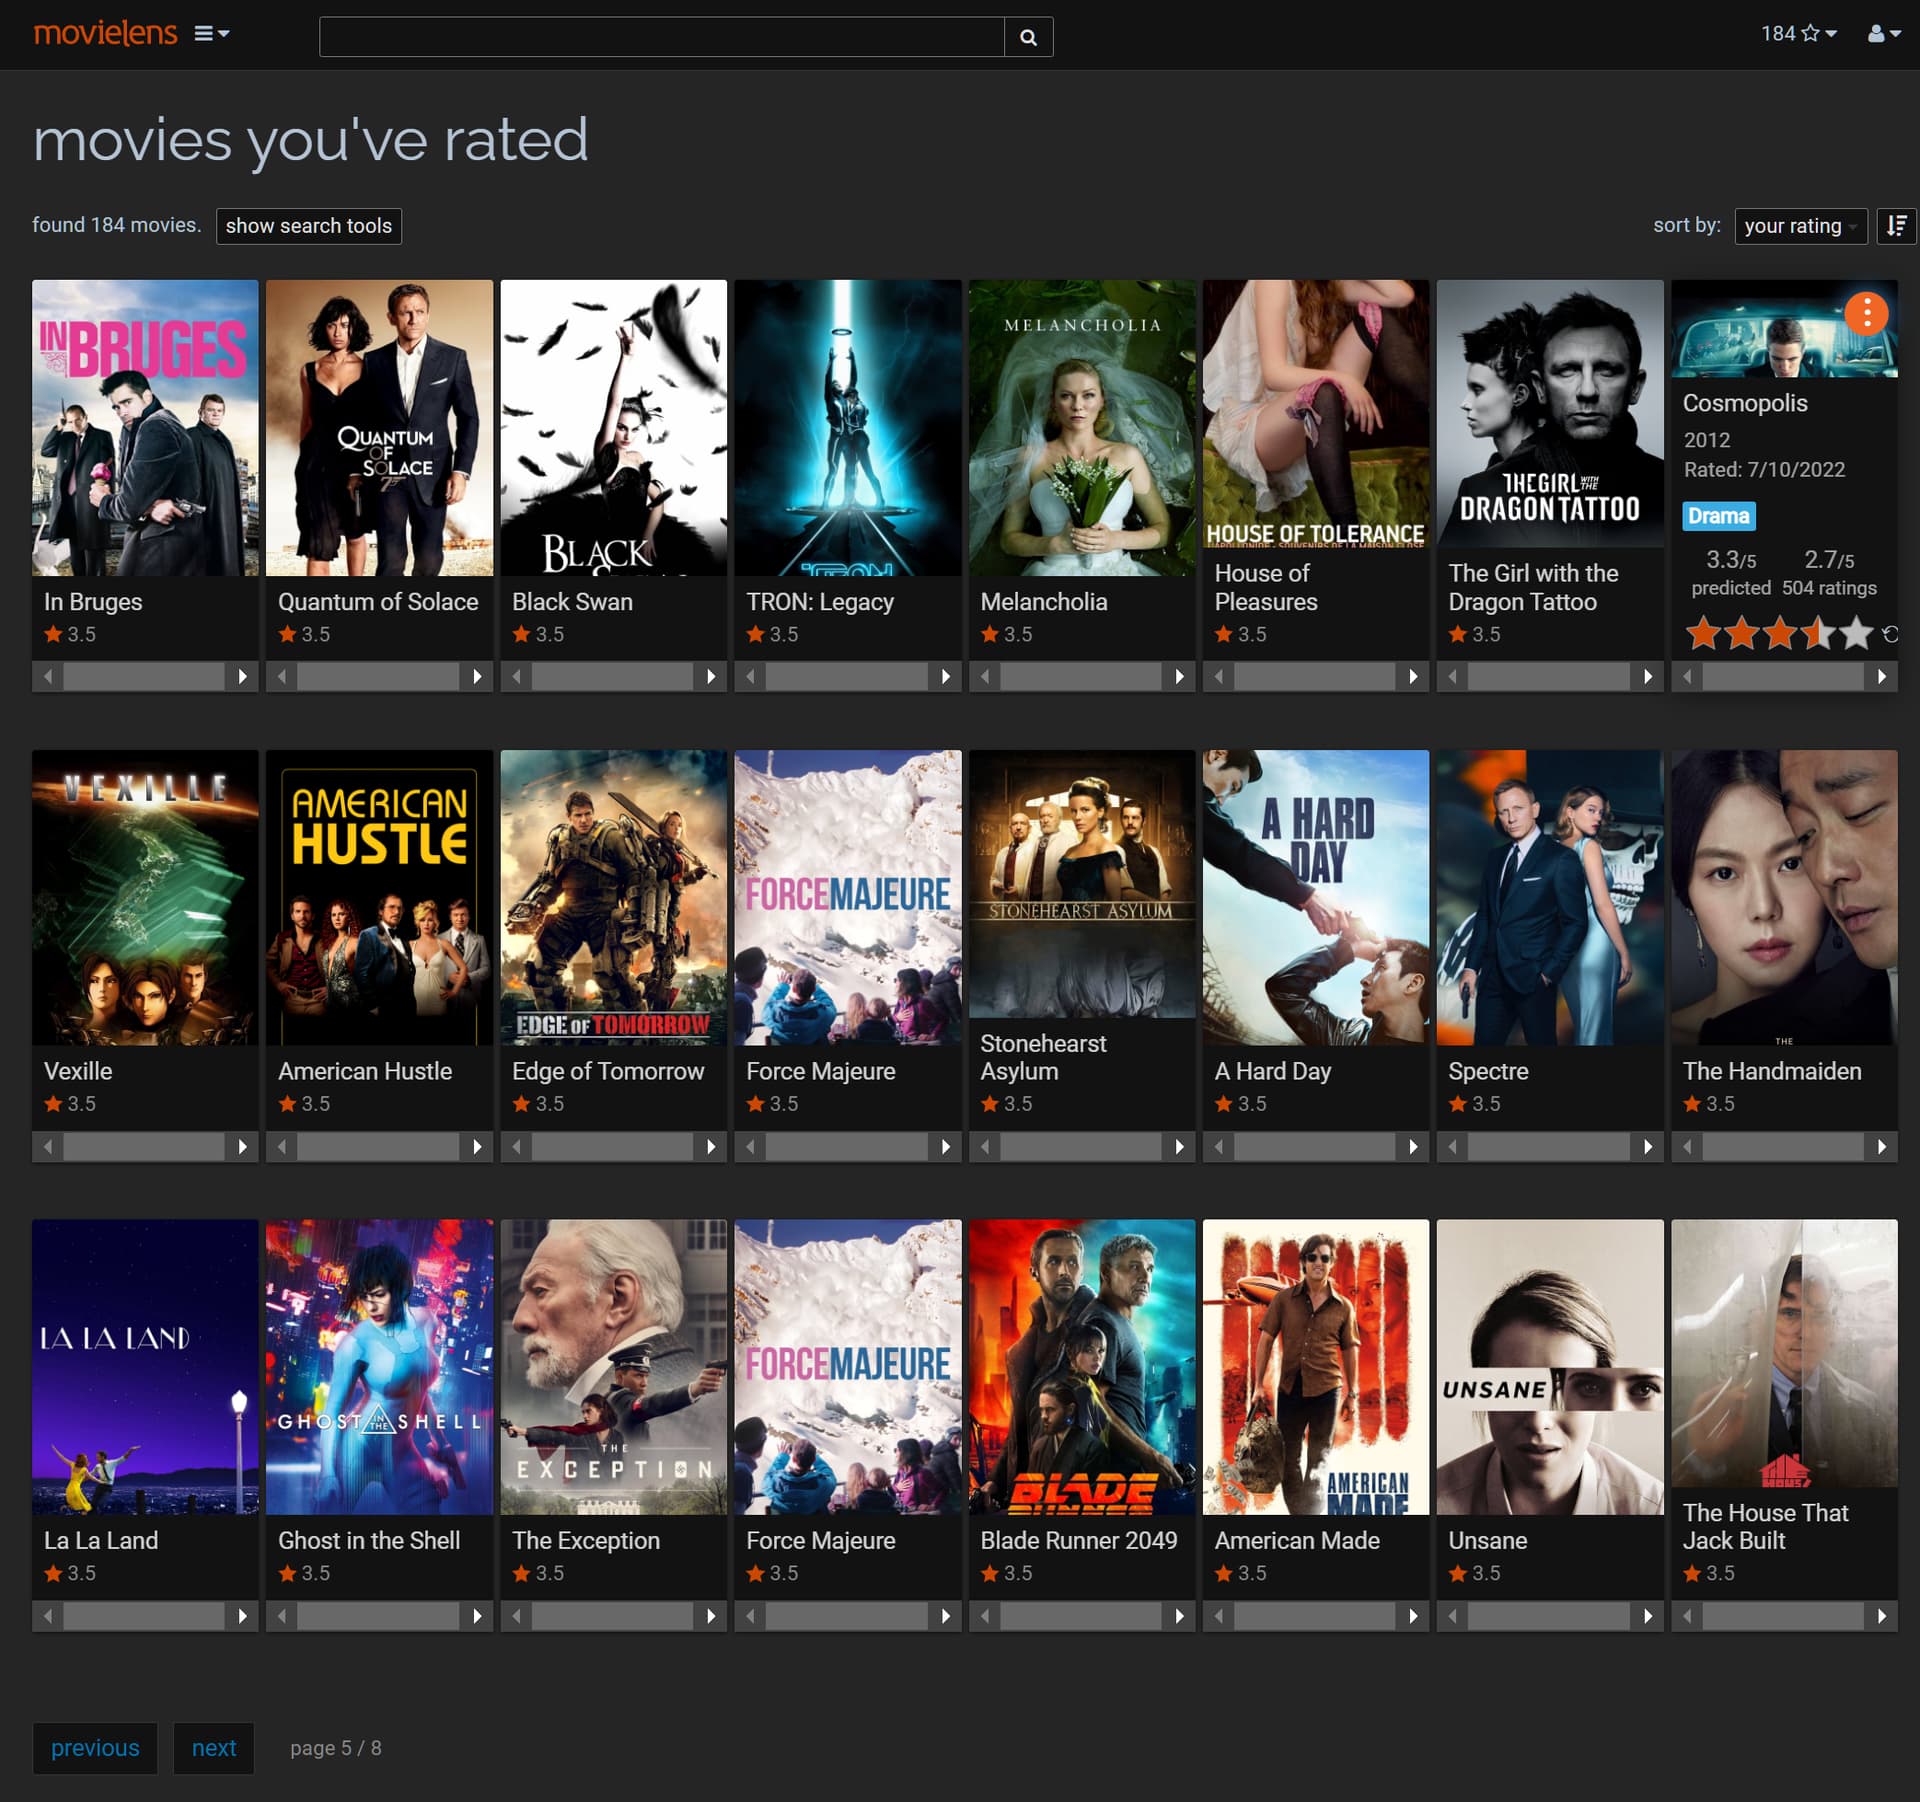1920x1802 pixels.
Task: Open Stonehearst Asylum title link
Action: (x=1043, y=1058)
